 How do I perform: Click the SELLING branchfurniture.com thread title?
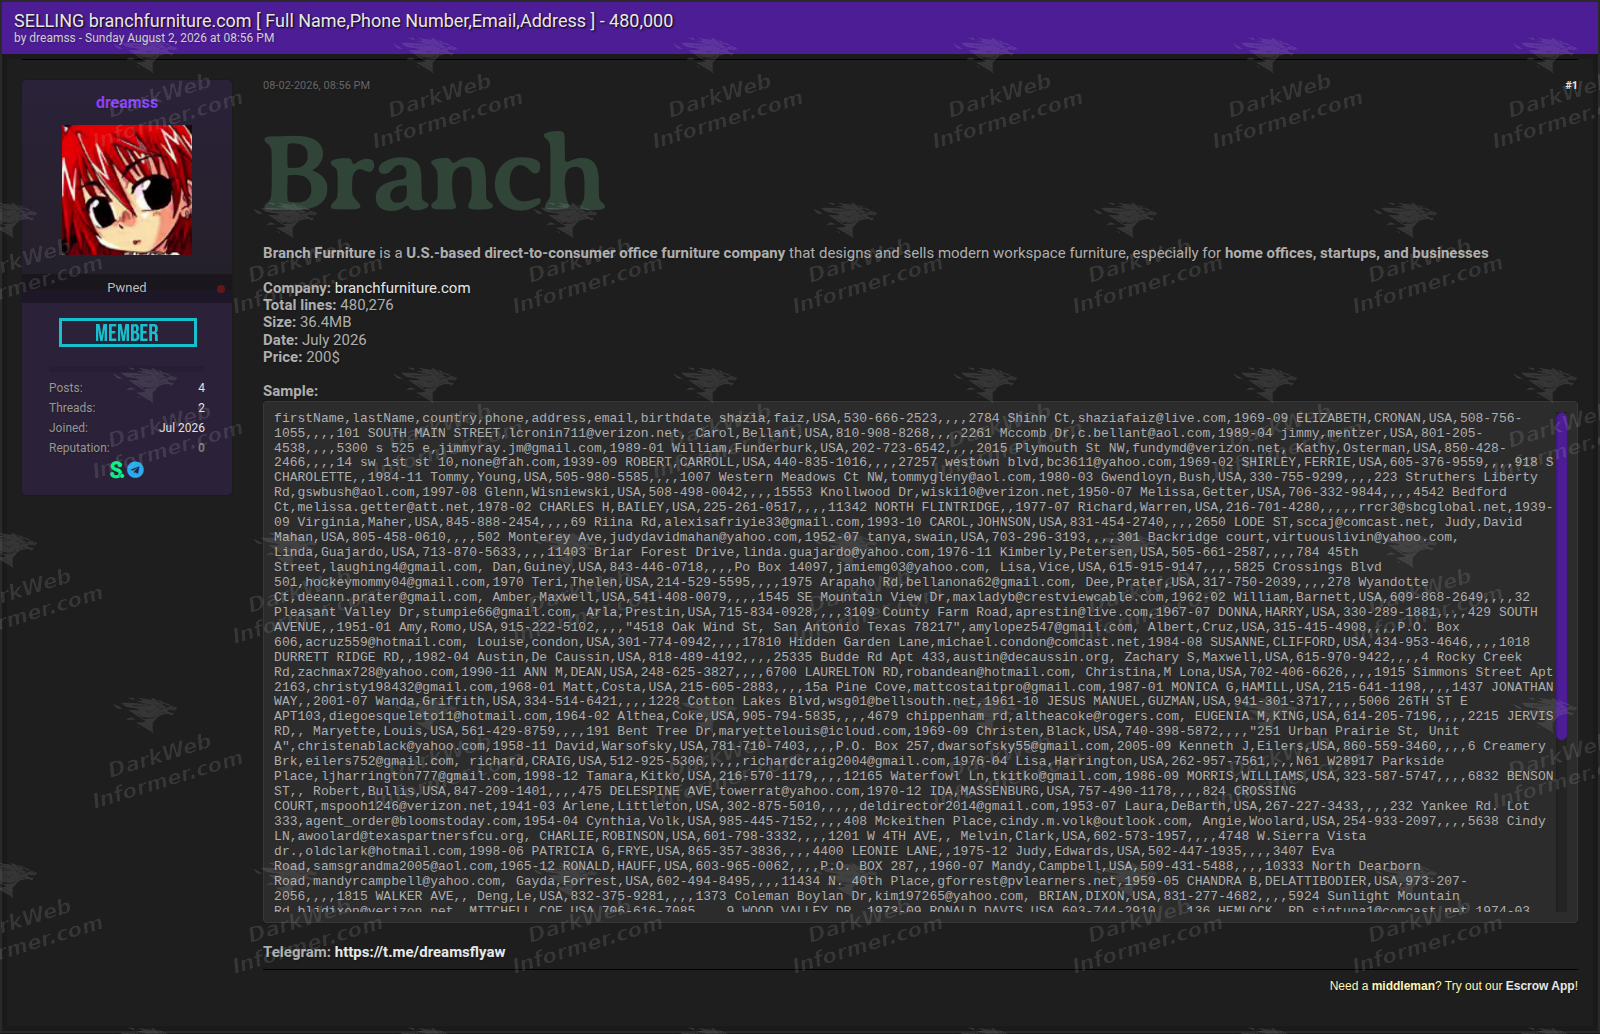click(343, 20)
